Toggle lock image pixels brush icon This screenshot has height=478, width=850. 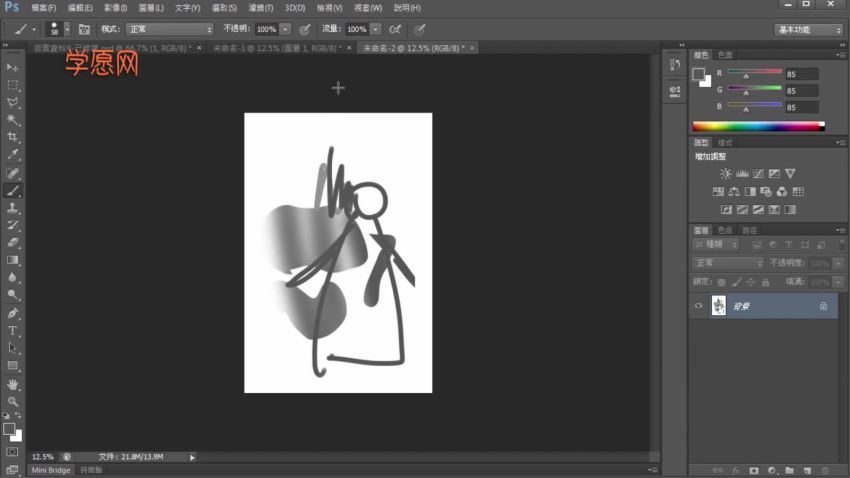[x=736, y=282]
